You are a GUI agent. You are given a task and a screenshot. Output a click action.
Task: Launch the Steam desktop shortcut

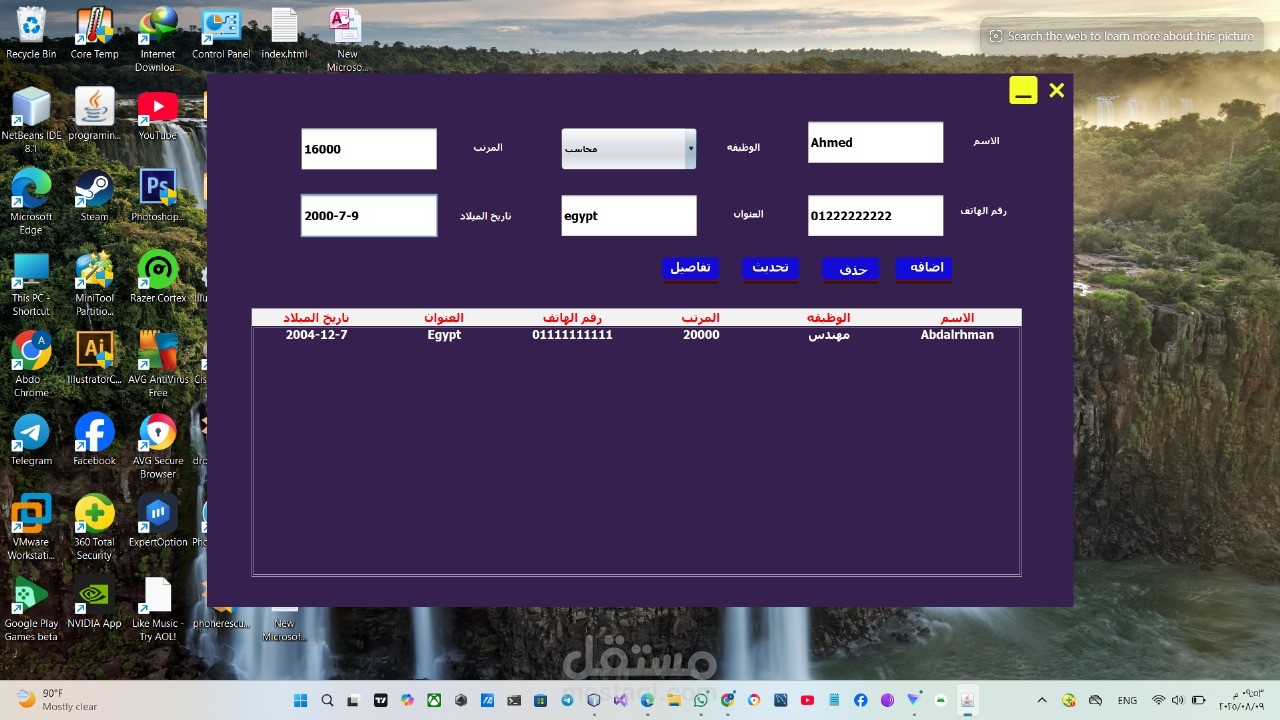[x=94, y=196]
